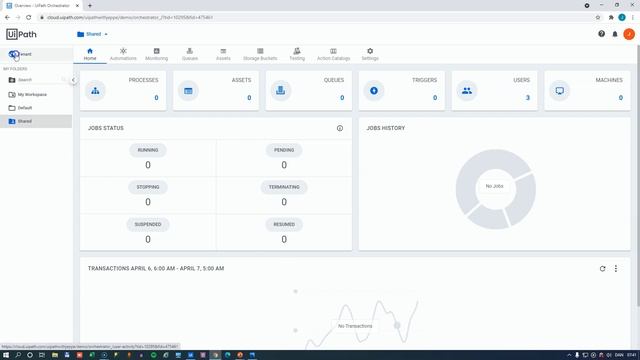The image size is (640, 360).
Task: Open the Windows Start menu
Action: (x=6, y=355)
